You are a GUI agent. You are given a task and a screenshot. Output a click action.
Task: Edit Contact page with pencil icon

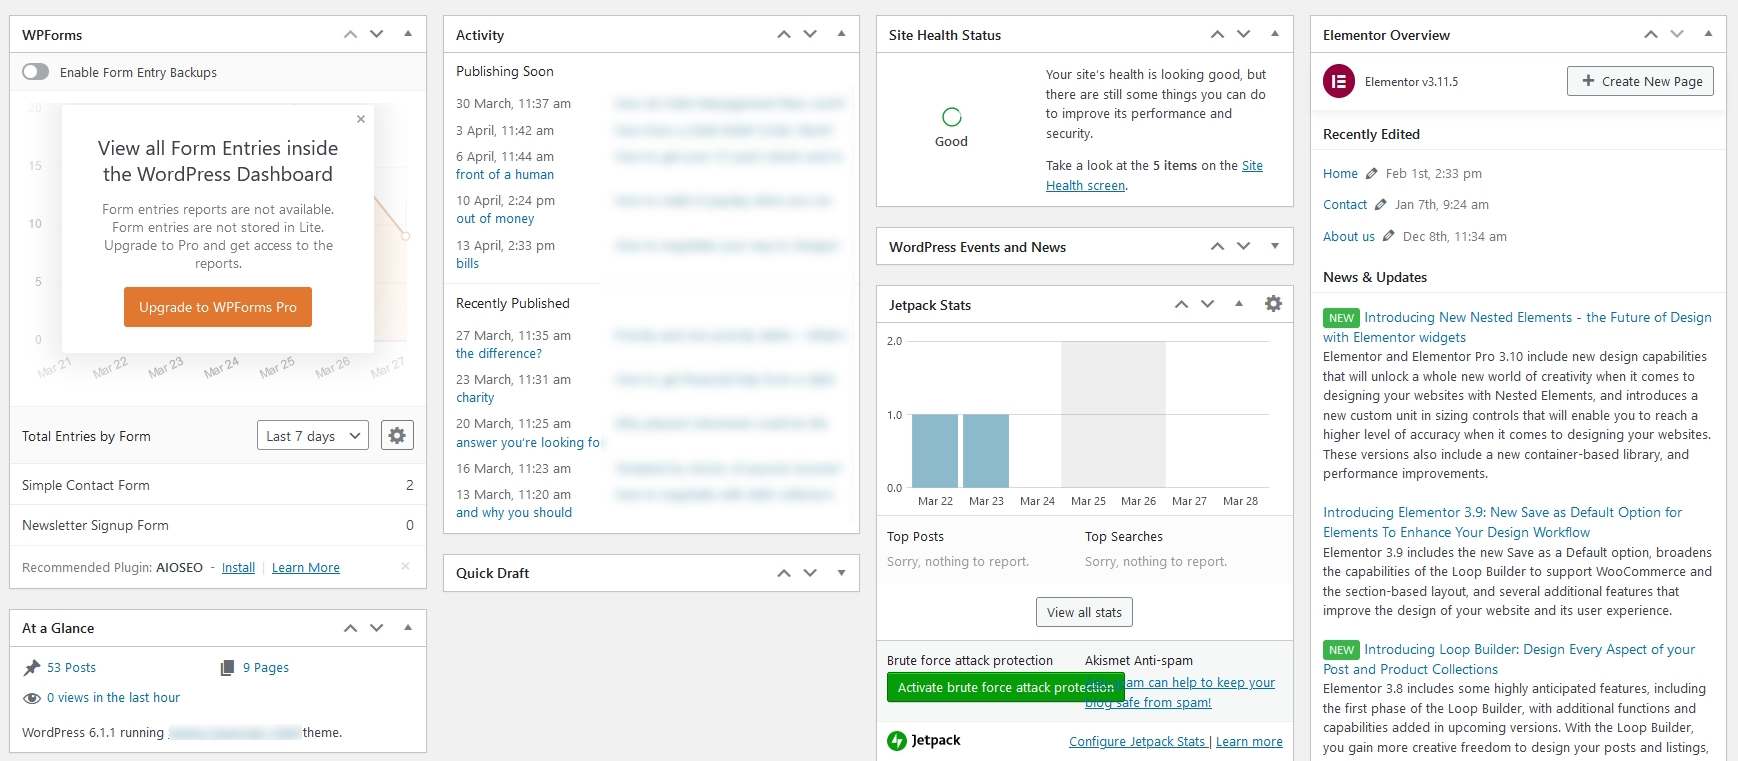click(x=1381, y=205)
